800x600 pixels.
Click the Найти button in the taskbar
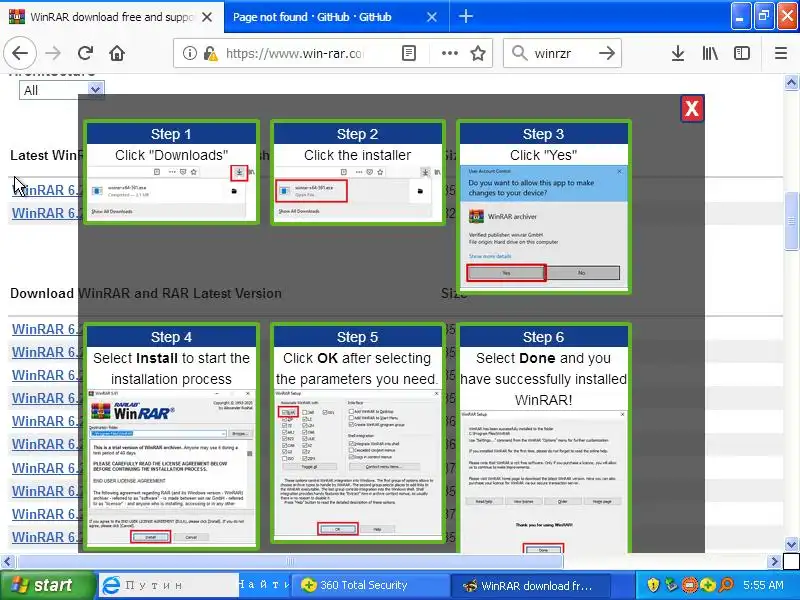point(264,585)
